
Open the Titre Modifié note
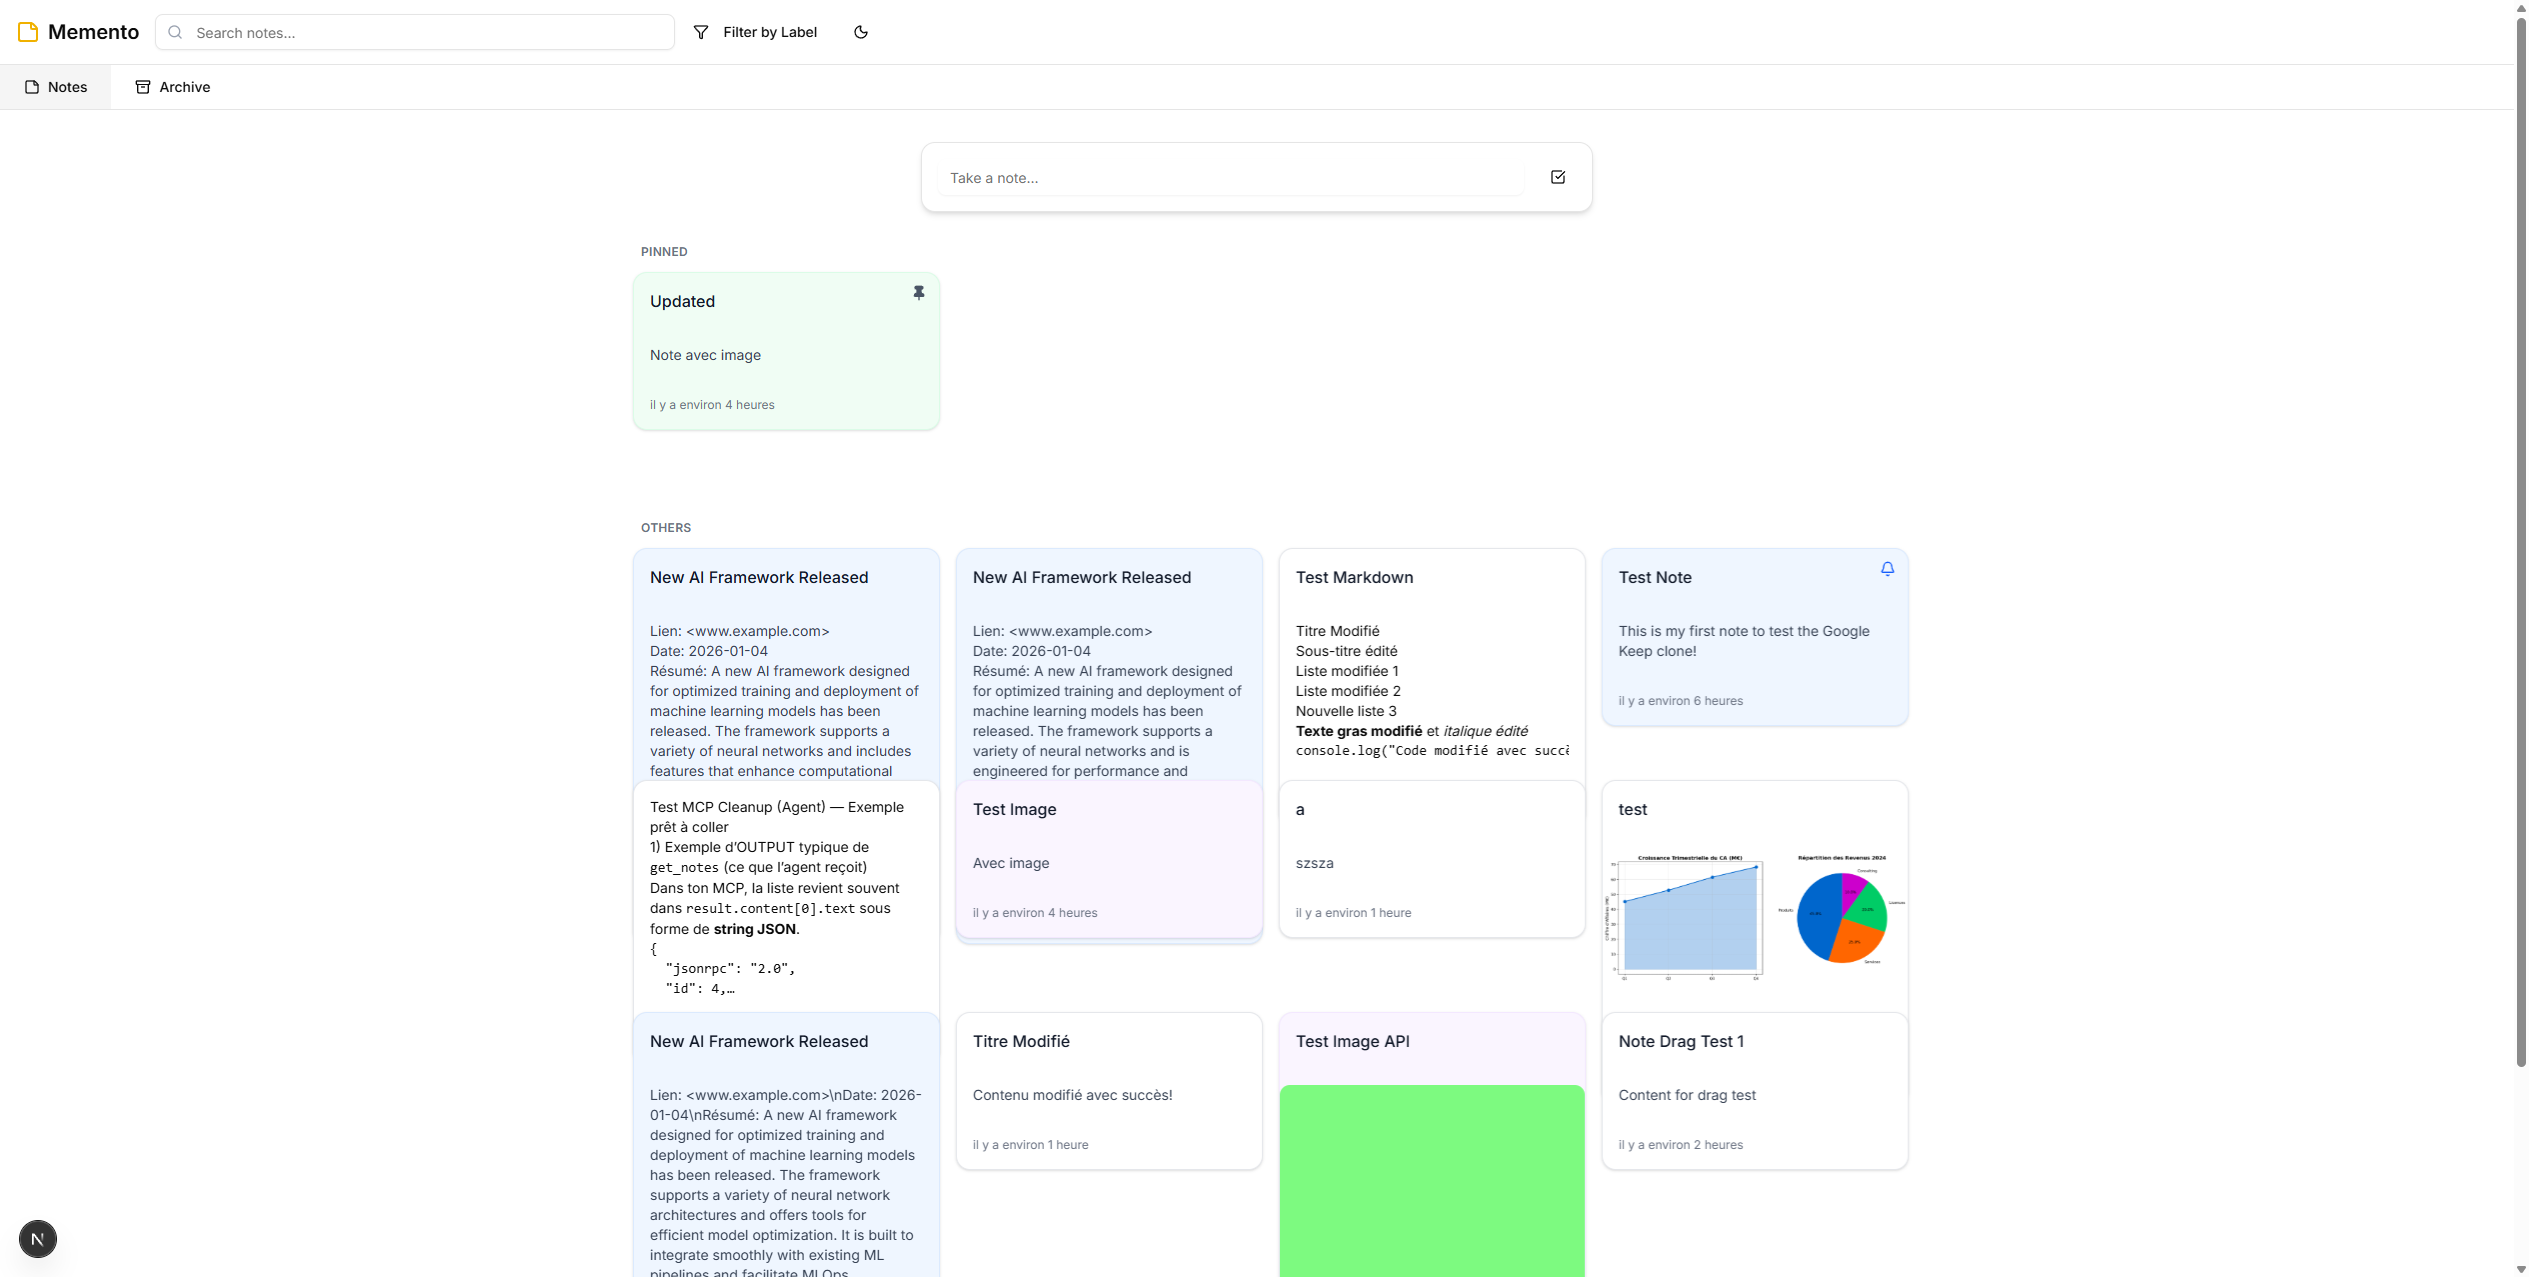click(1108, 1090)
